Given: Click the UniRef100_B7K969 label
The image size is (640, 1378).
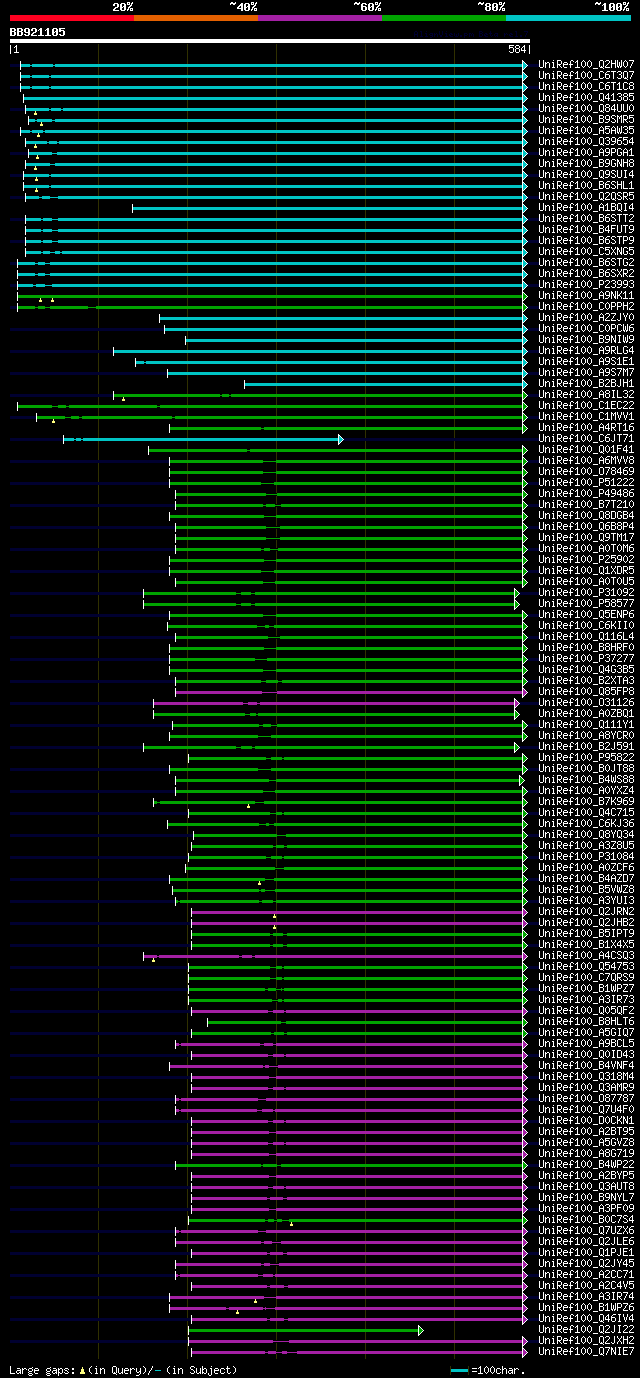Looking at the screenshot, I should 586,802.
